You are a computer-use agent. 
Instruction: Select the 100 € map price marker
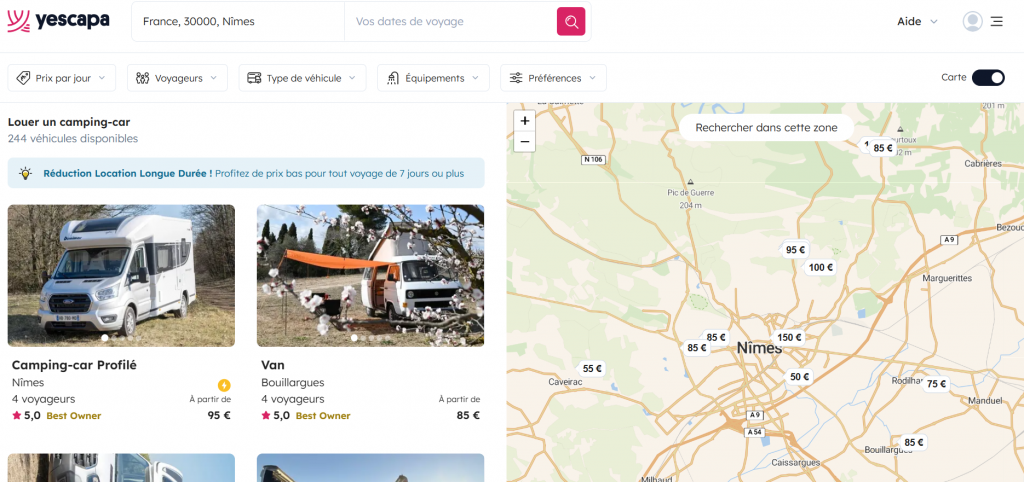pos(821,267)
